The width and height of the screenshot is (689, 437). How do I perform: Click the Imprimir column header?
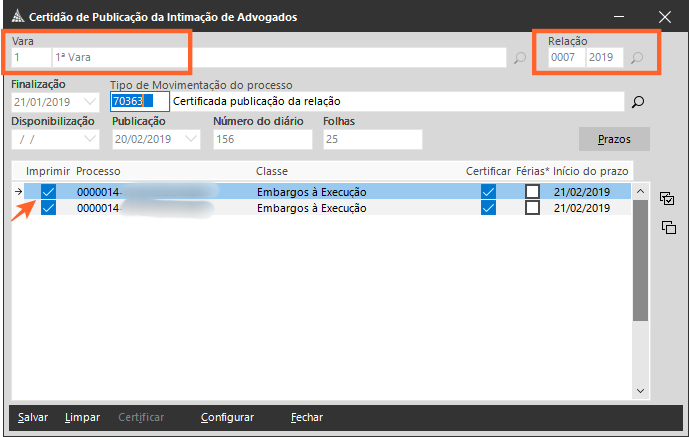click(x=48, y=171)
